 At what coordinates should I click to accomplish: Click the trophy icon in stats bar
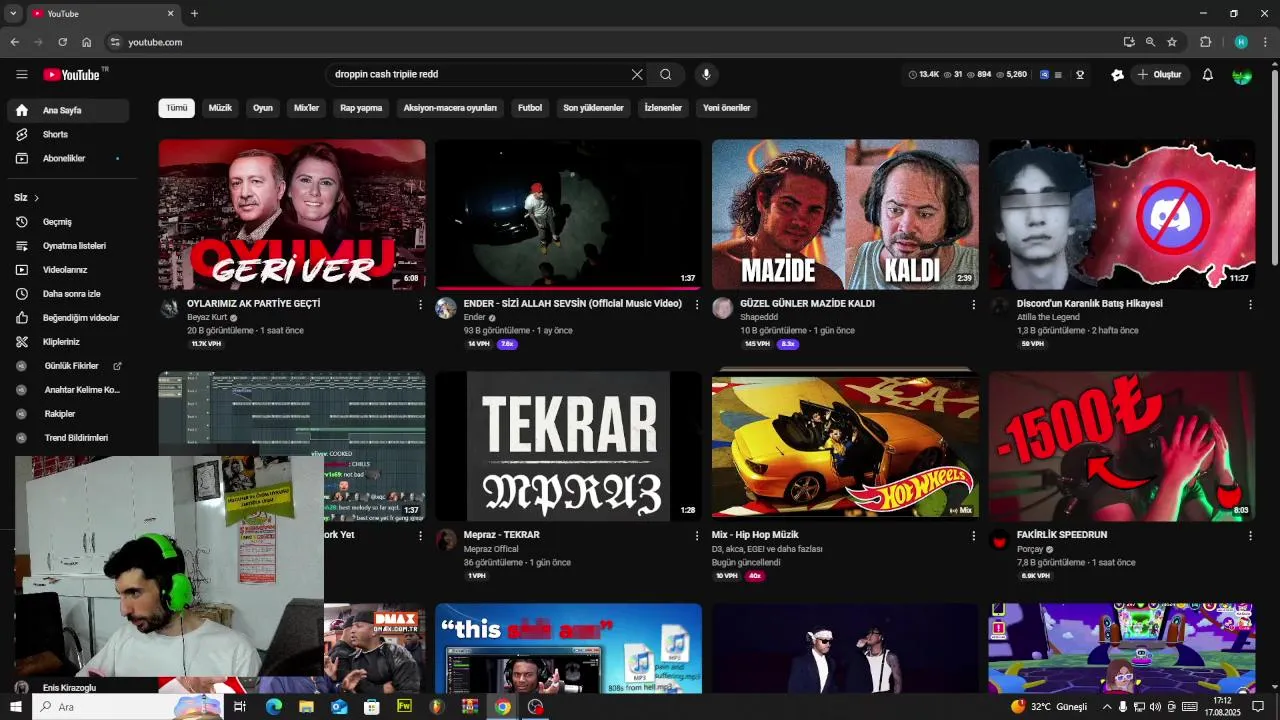point(1080,75)
